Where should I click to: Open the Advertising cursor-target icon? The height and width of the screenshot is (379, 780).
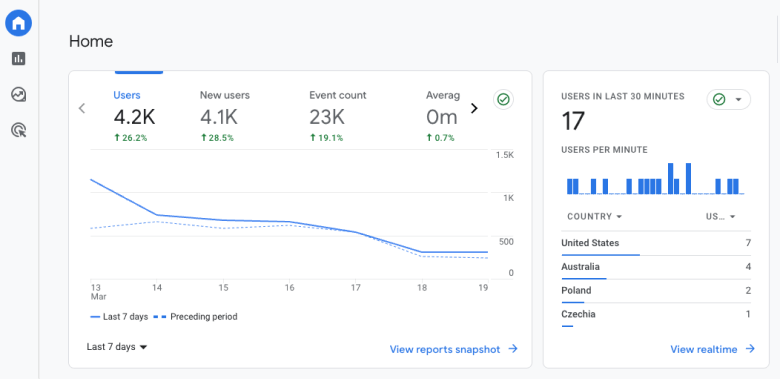[x=18, y=130]
